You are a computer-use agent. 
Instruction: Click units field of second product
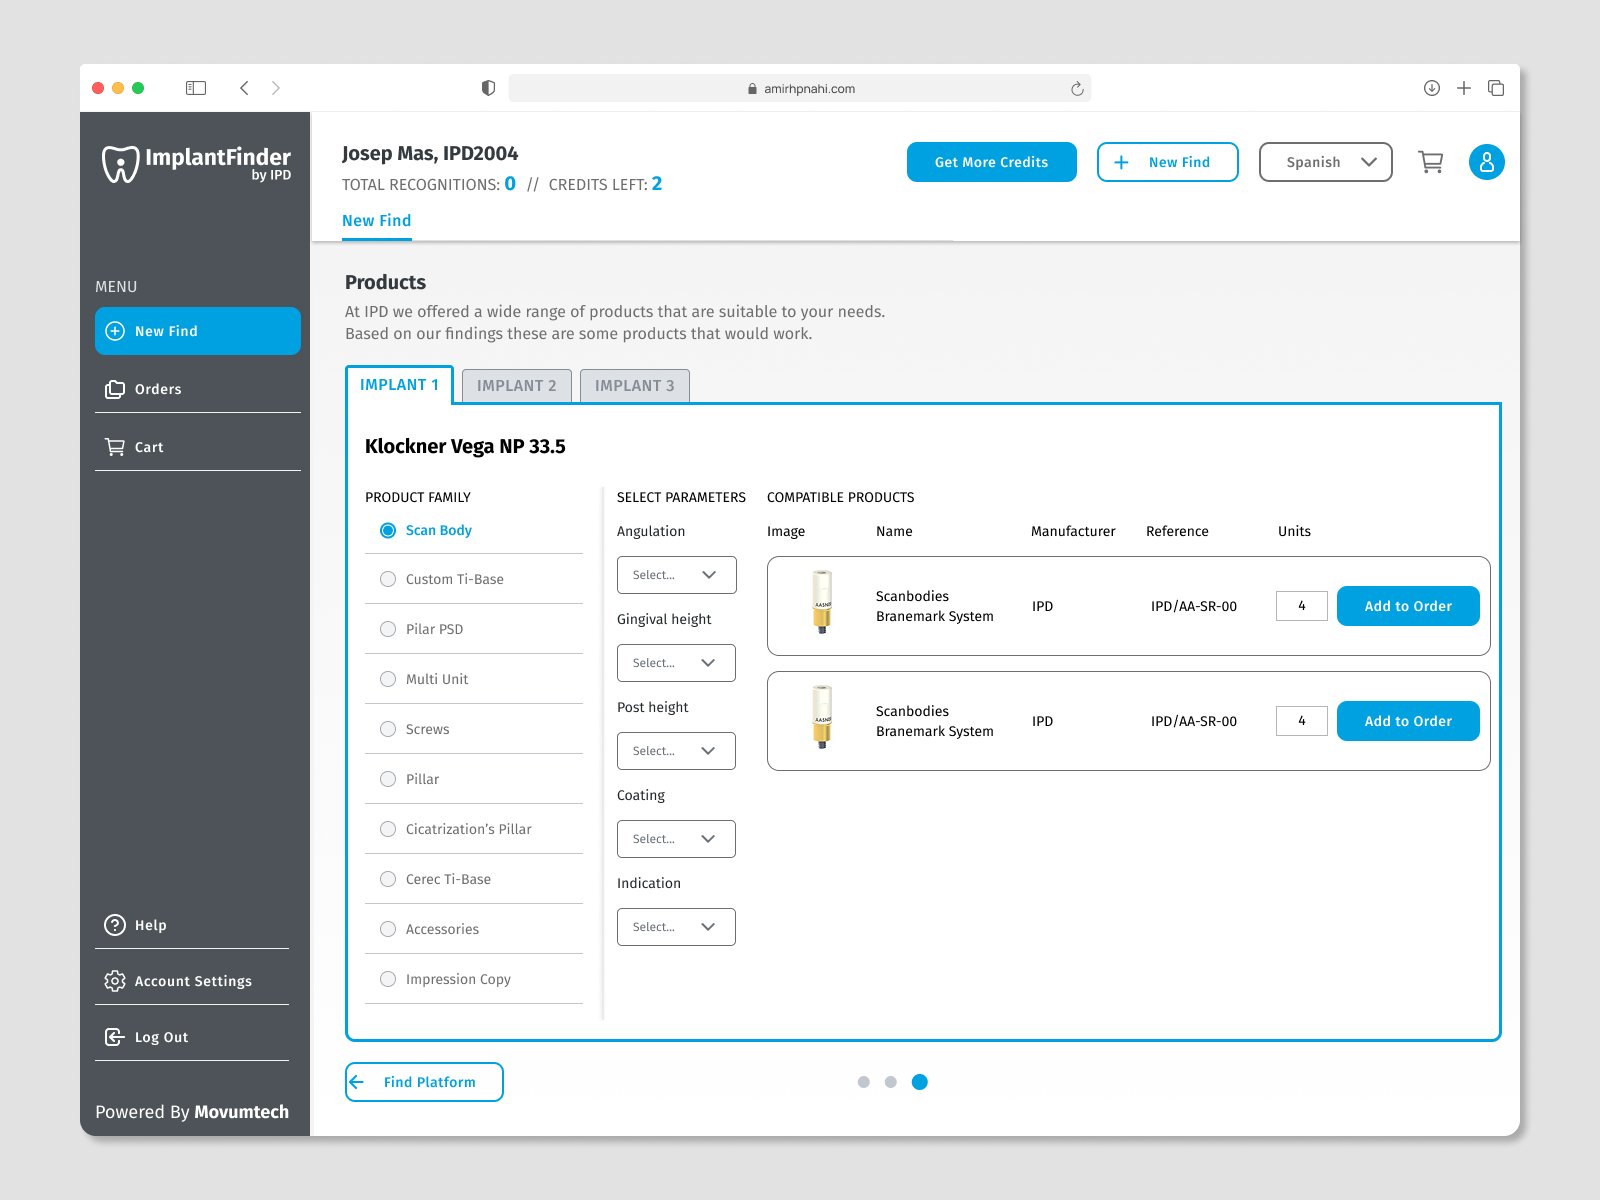[x=1302, y=721]
